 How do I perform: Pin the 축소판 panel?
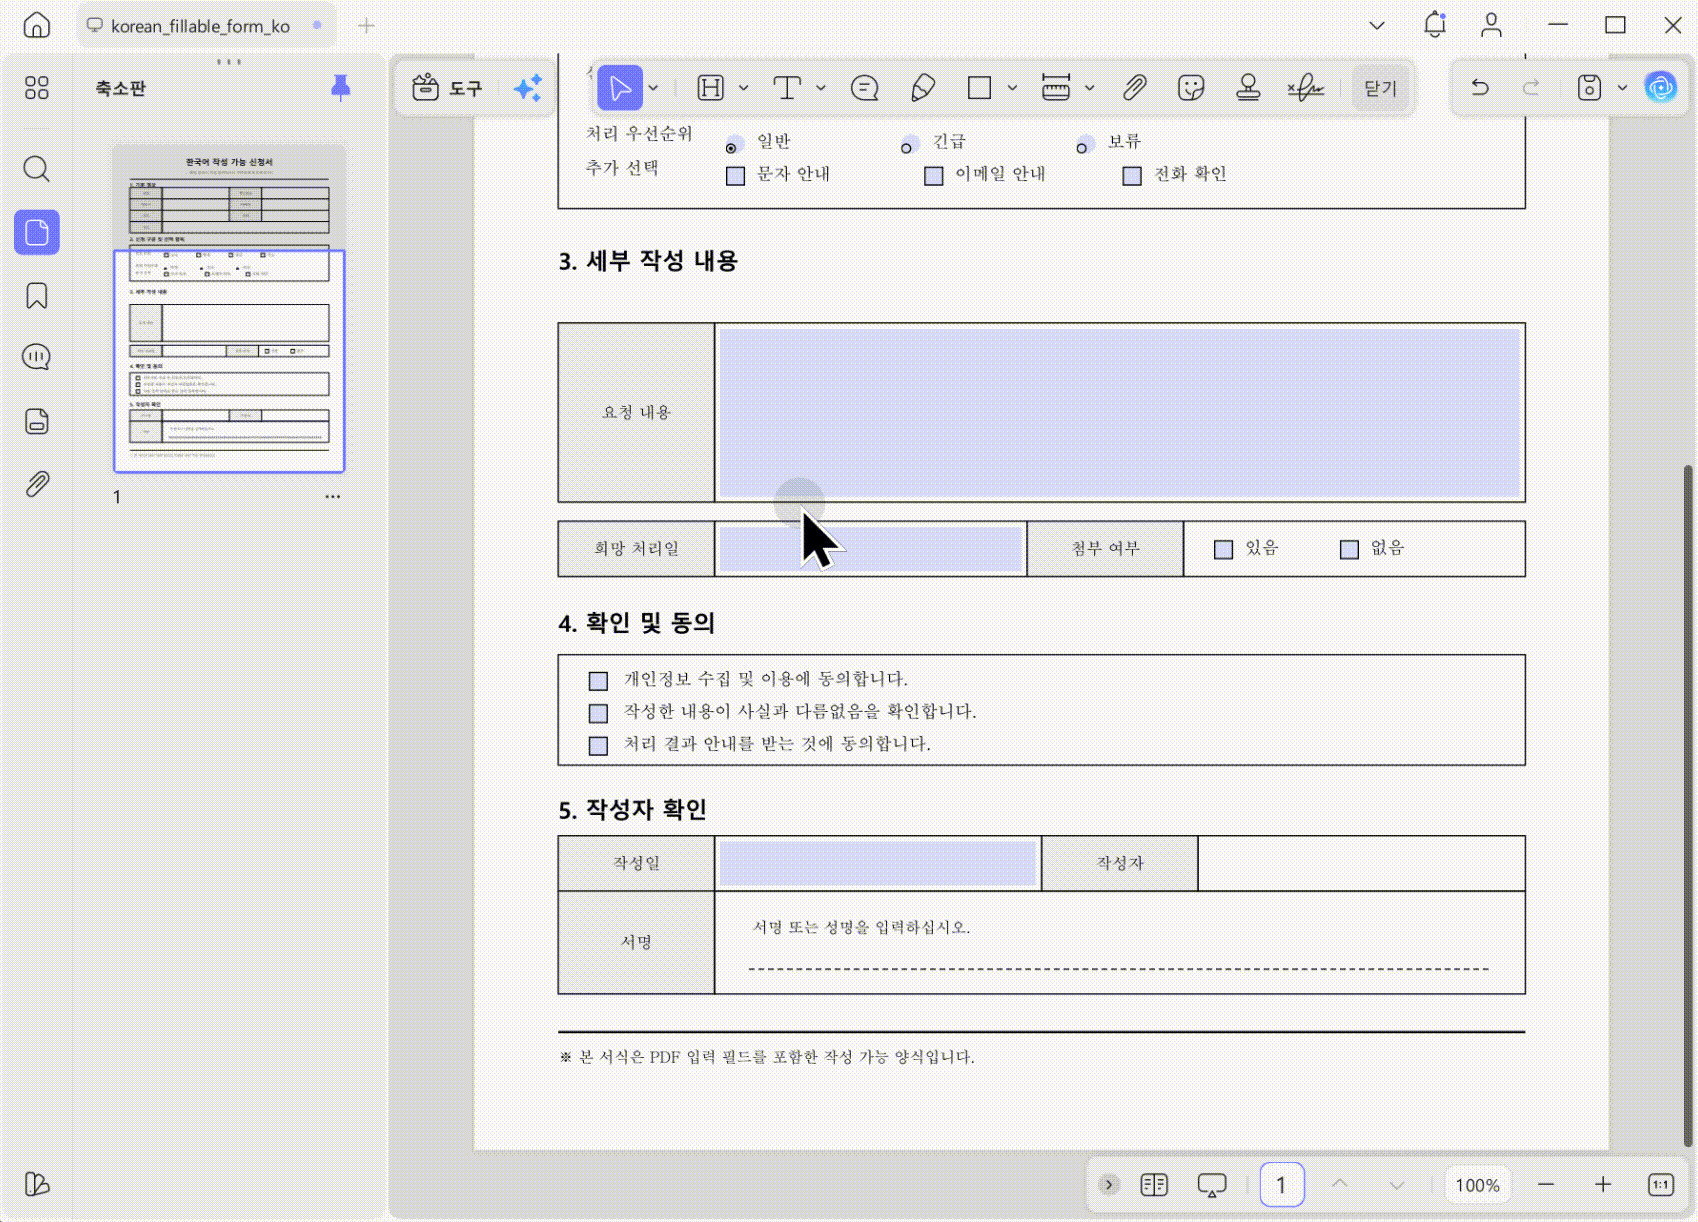pos(341,88)
